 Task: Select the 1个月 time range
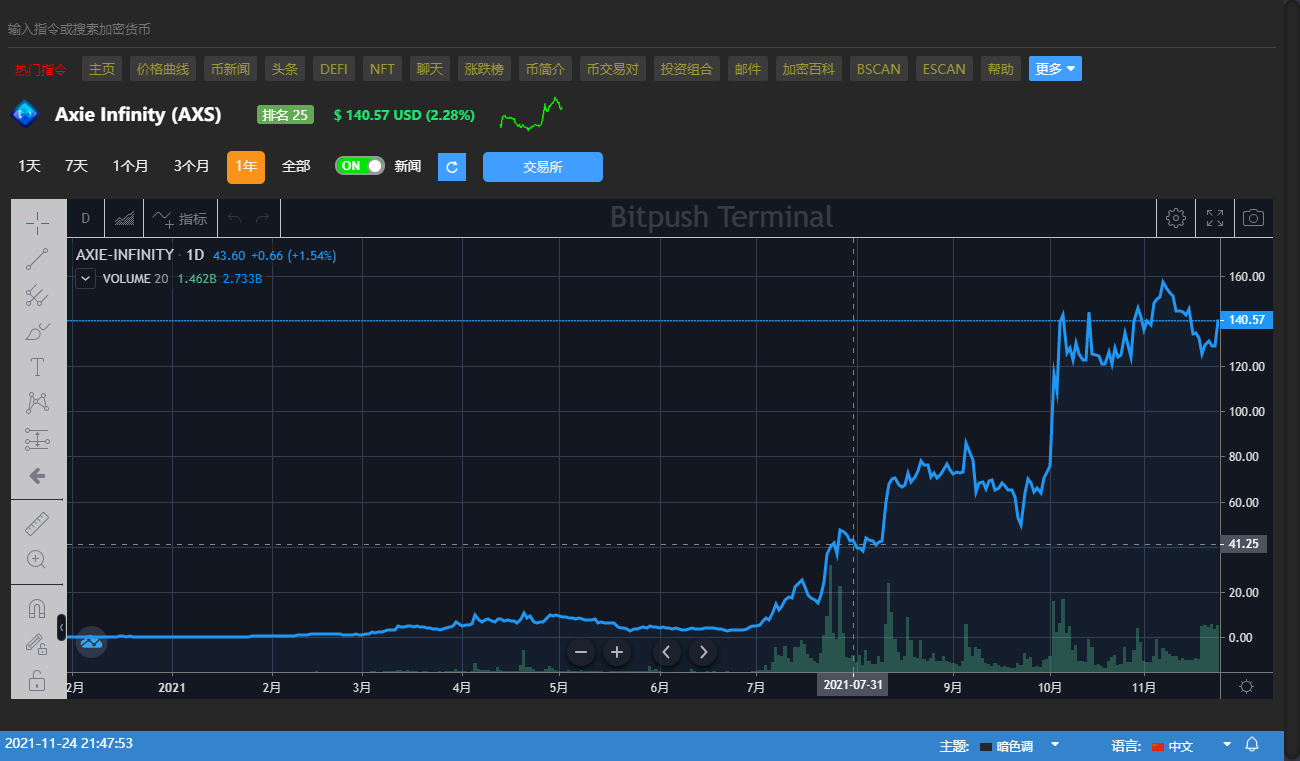pos(130,166)
